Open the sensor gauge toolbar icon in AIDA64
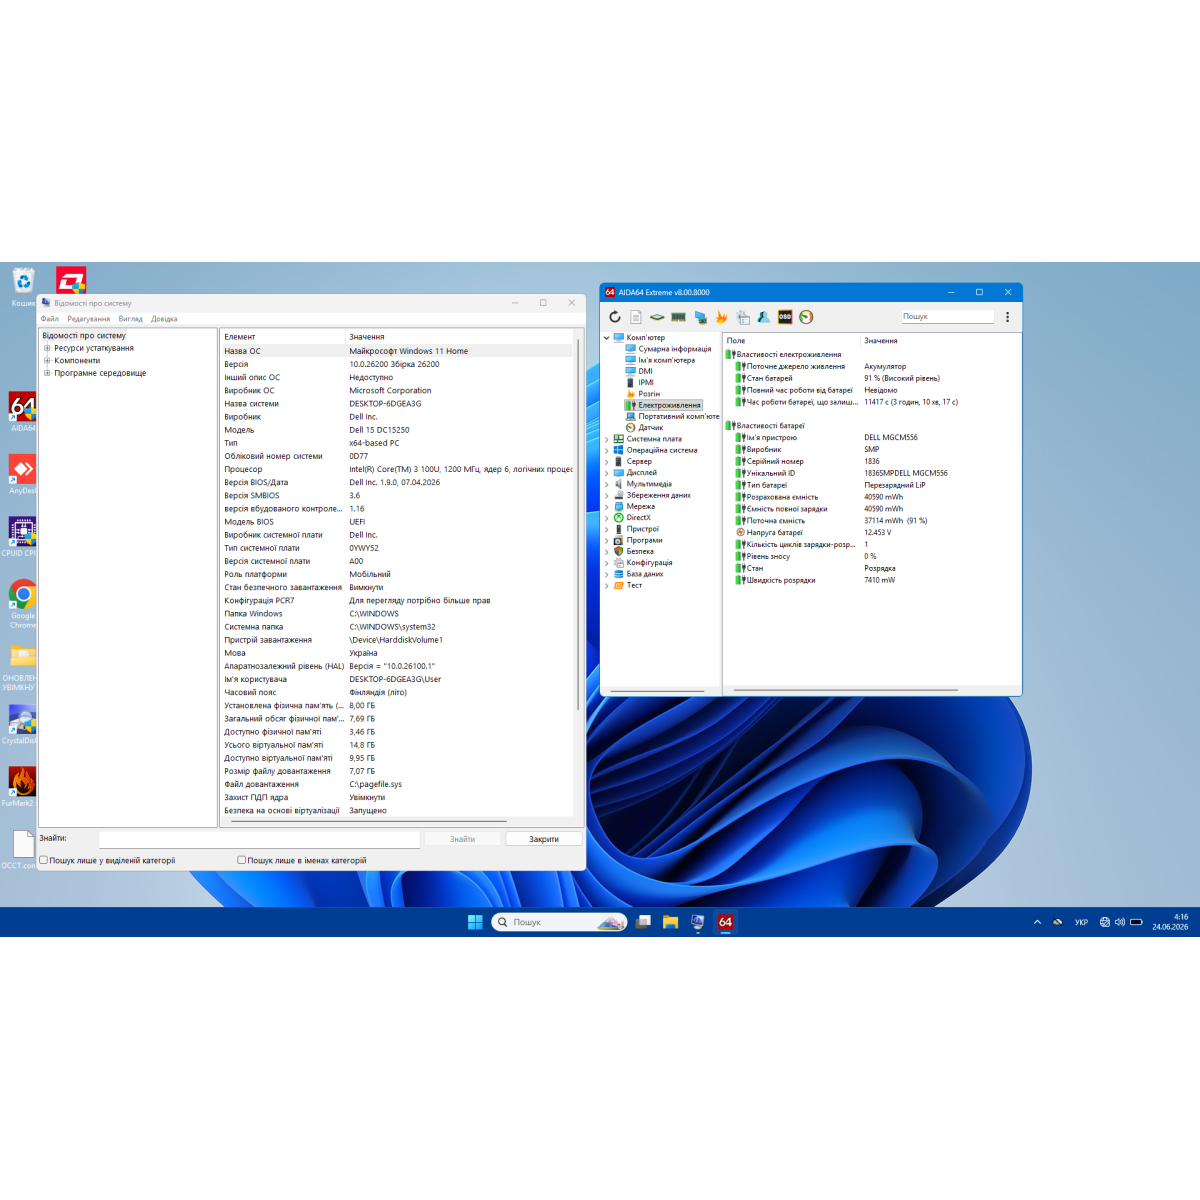 (806, 317)
